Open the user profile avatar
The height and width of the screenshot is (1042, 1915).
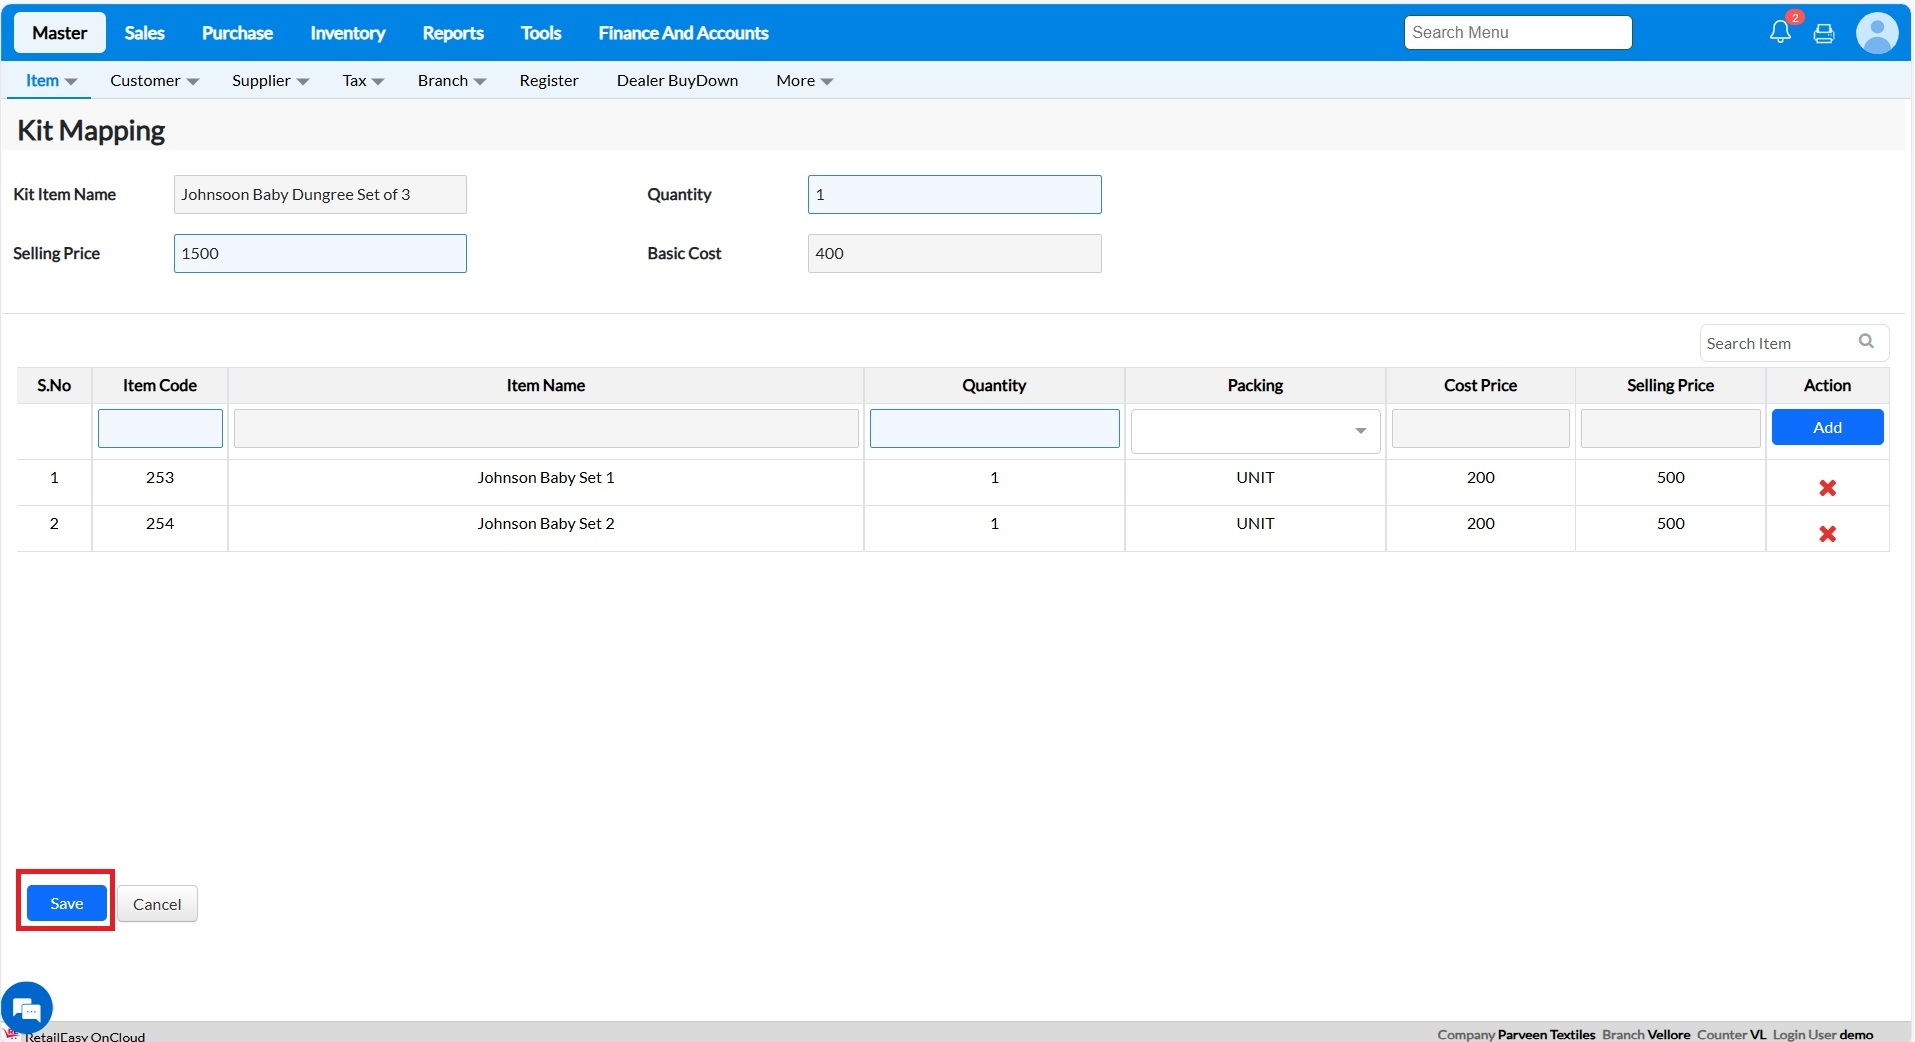coord(1877,33)
